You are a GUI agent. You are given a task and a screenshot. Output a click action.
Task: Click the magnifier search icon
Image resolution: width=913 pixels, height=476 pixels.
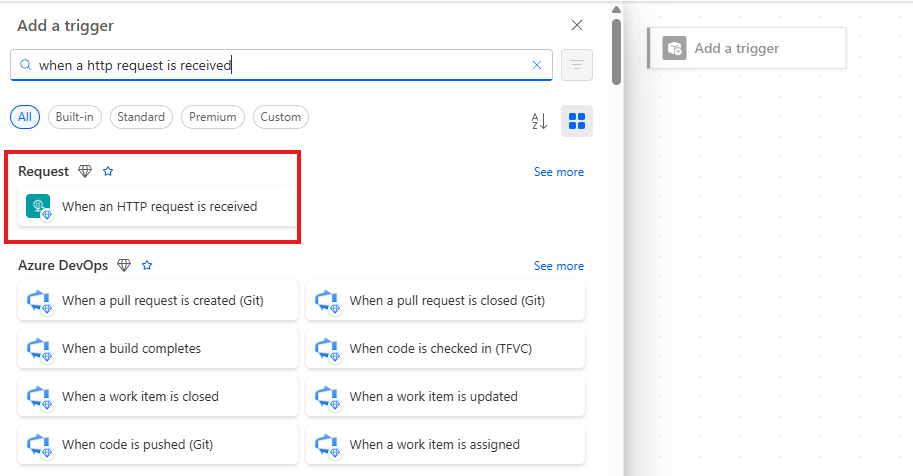[x=26, y=65]
